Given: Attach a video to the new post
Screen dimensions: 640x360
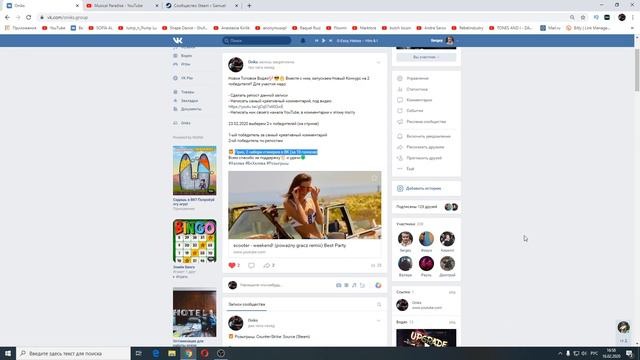Looking at the screenshot, I should tap(346, 285).
